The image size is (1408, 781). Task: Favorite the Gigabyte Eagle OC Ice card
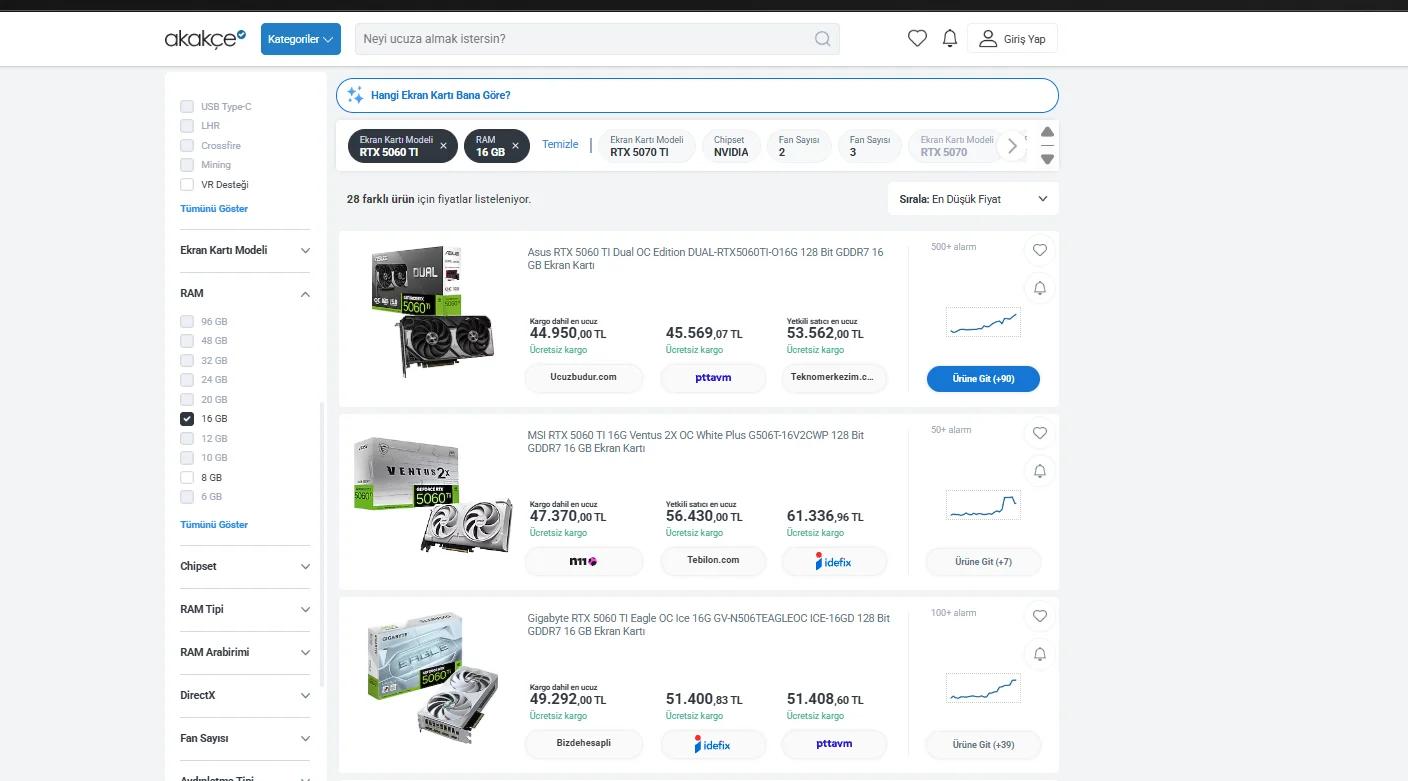click(1040, 616)
